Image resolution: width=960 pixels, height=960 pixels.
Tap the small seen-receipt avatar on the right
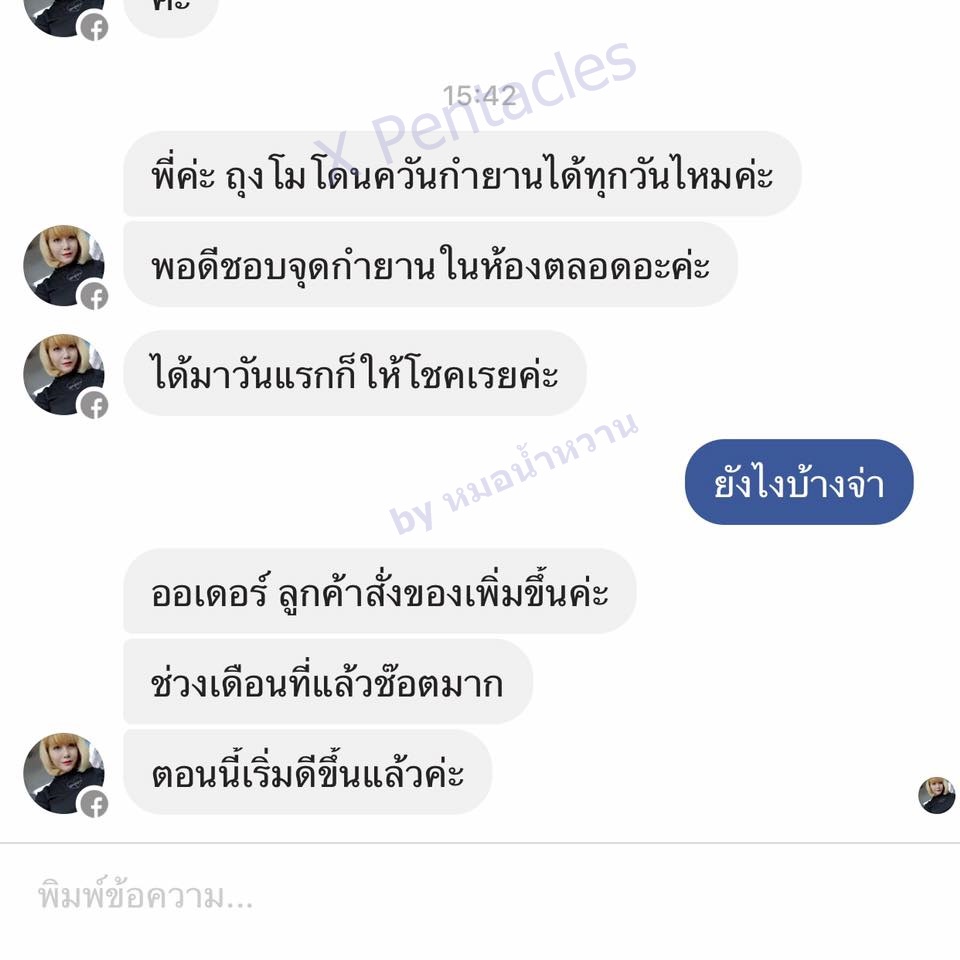937,795
